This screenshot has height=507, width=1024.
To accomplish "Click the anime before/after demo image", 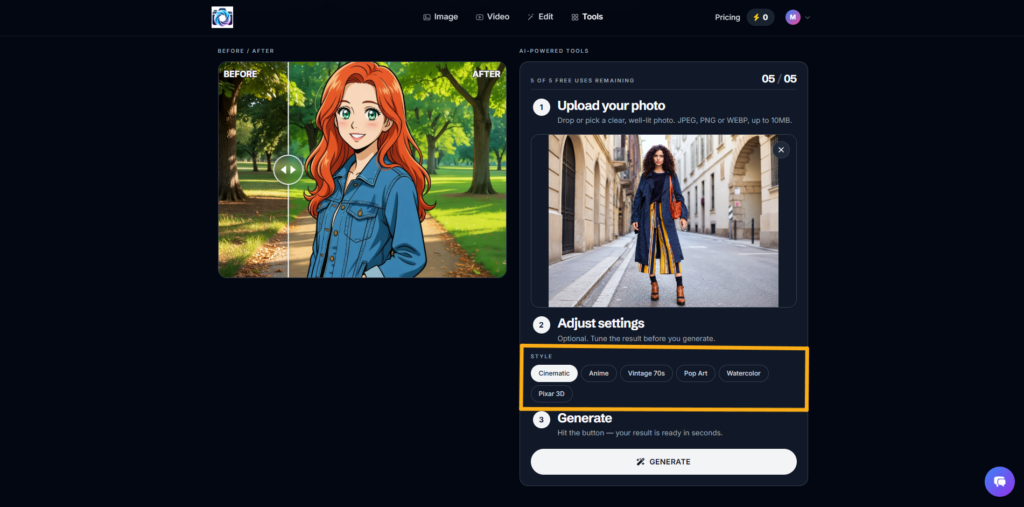I will coord(362,170).
